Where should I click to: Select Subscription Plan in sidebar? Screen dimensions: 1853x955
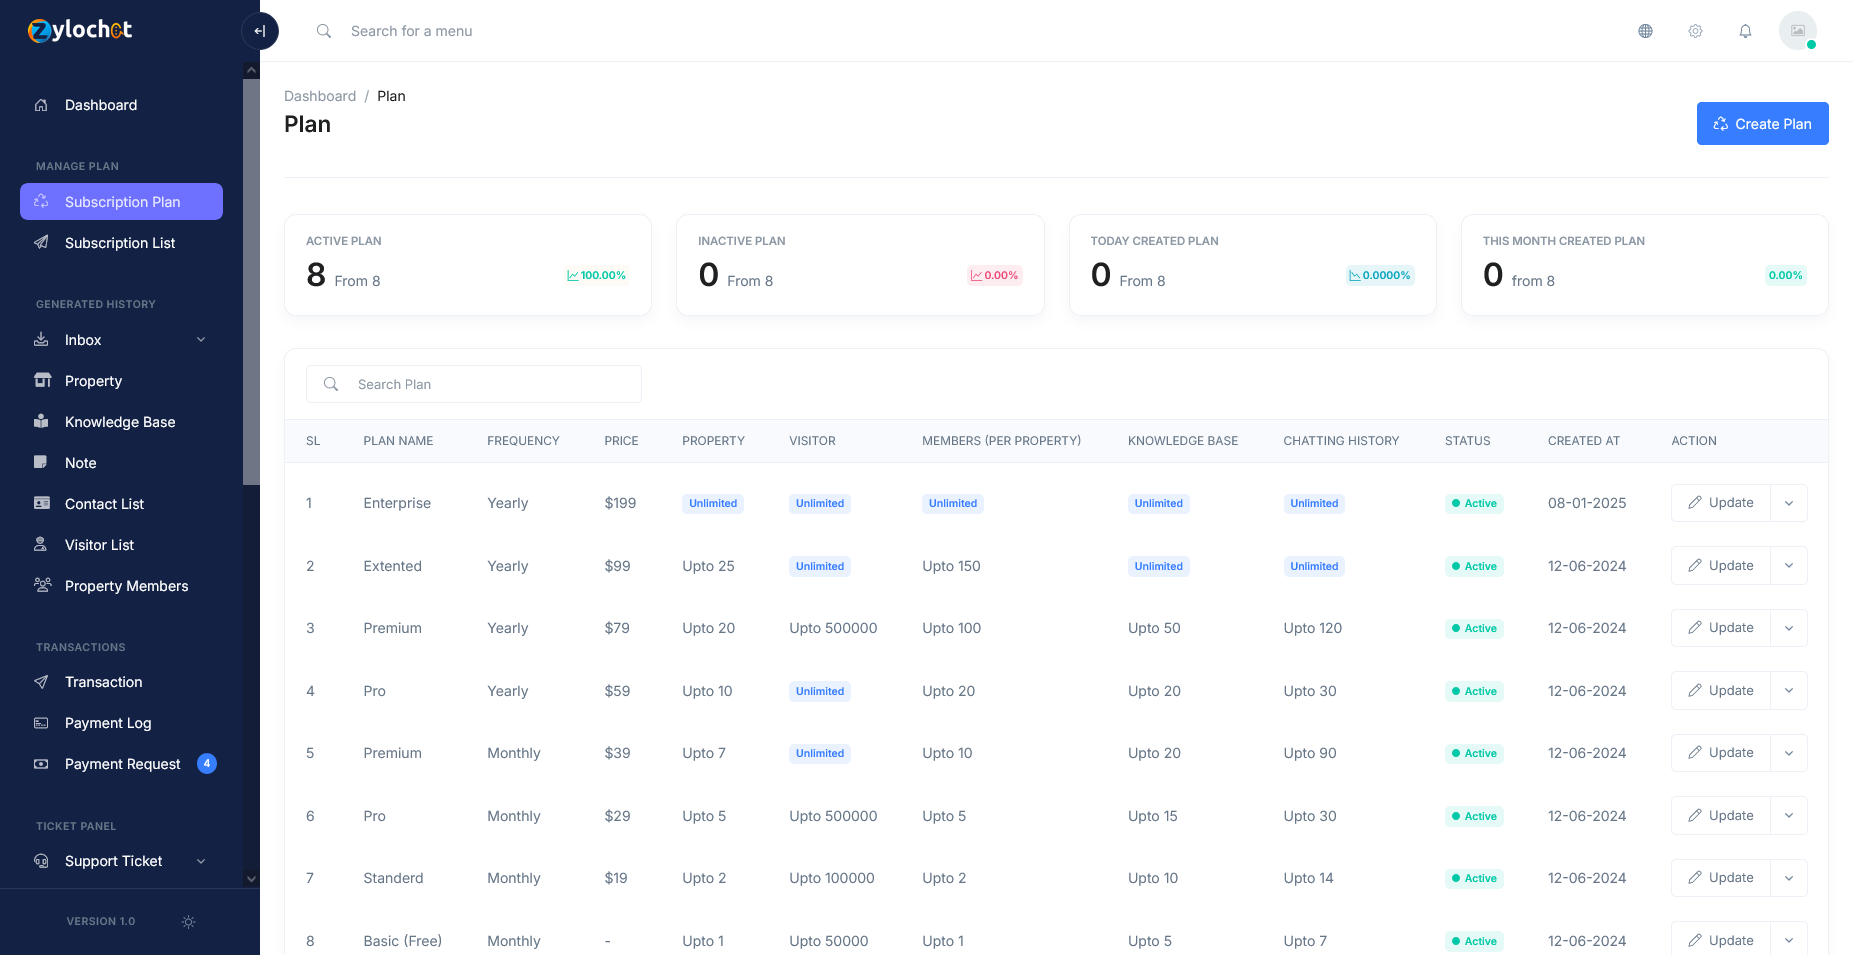click(121, 201)
